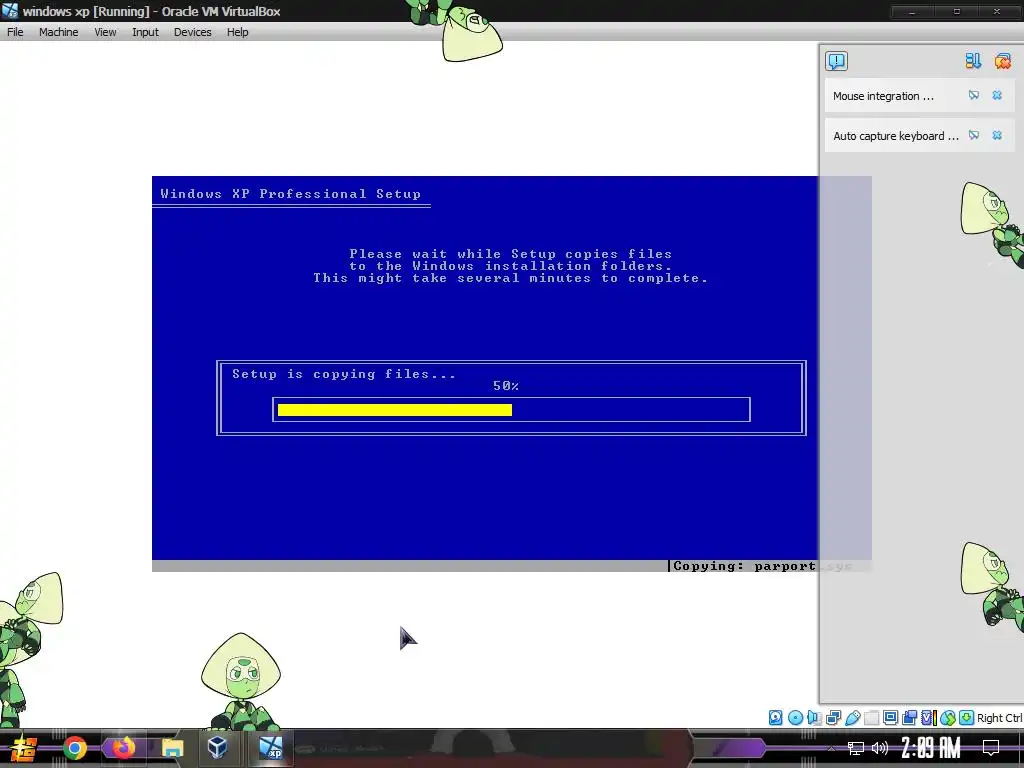The image size is (1024, 768).
Task: Click the audio indicator in status bar
Action: (814, 718)
